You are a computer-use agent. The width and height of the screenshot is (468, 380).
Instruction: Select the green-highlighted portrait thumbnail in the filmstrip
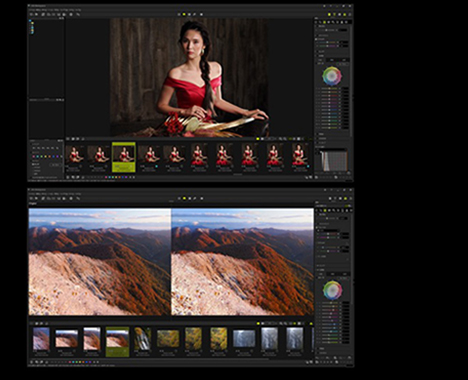pyautogui.click(x=124, y=157)
